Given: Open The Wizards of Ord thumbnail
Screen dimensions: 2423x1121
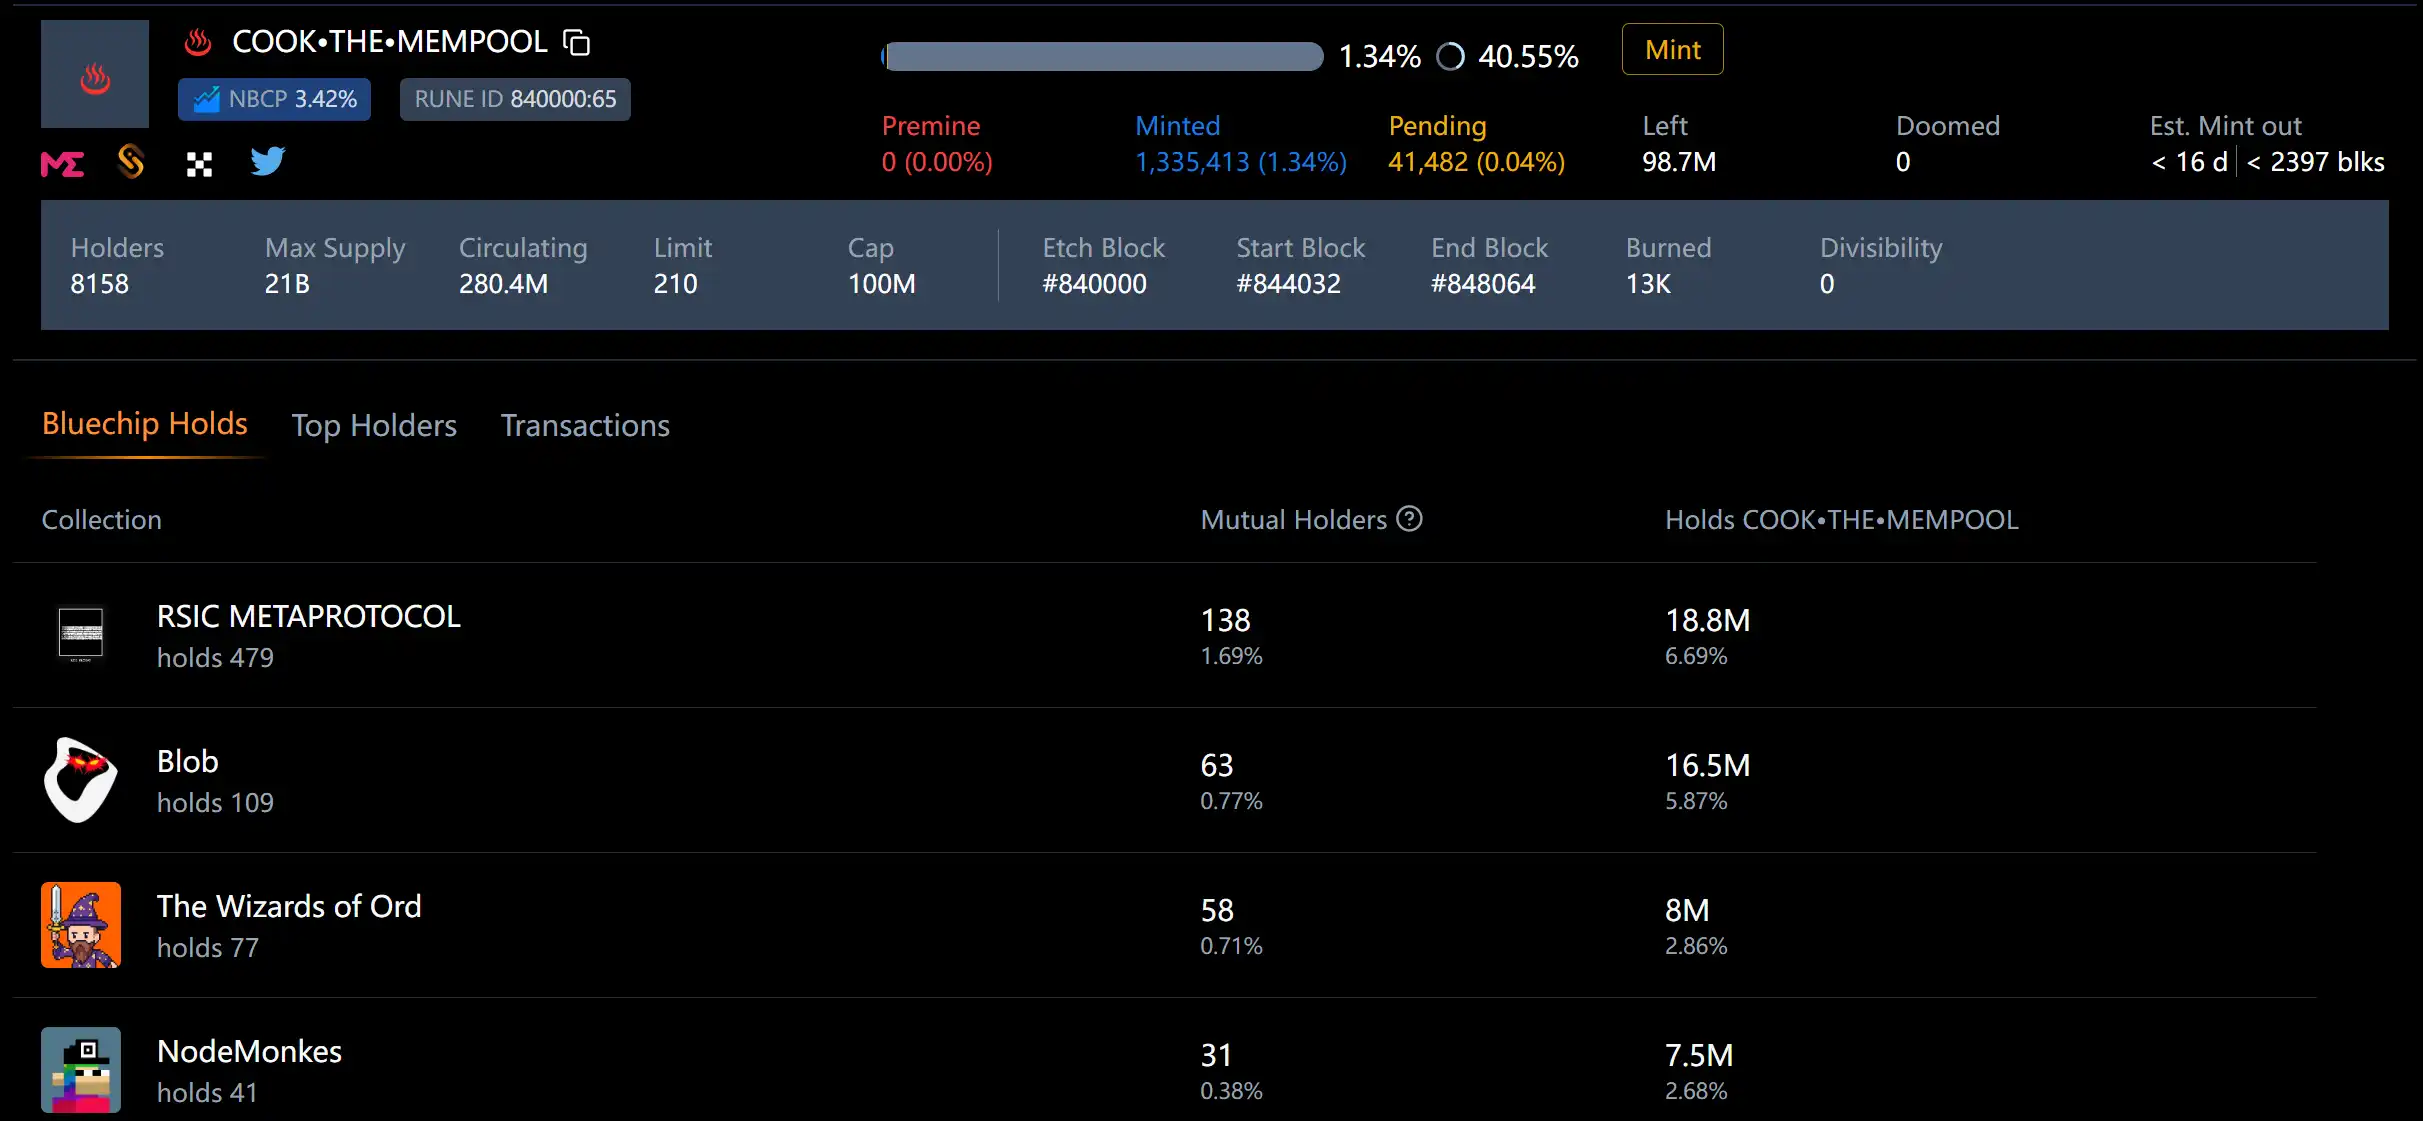Looking at the screenshot, I should (81, 925).
